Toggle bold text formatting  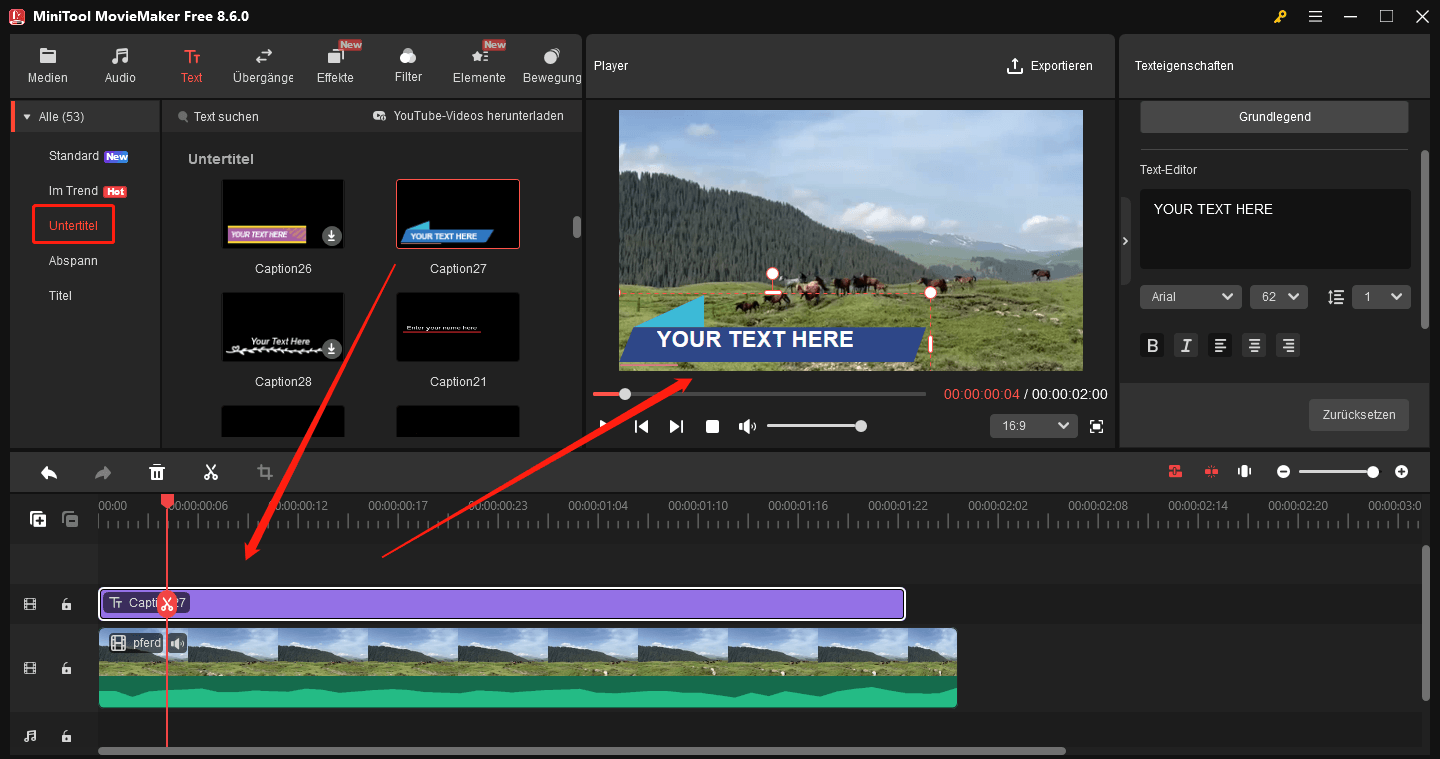coord(1153,346)
